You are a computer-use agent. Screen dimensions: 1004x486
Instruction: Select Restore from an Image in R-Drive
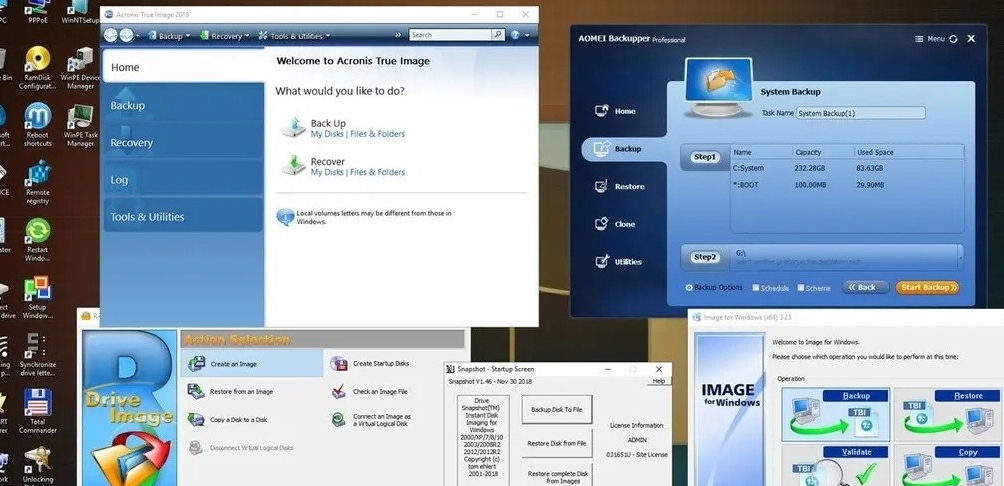point(230,391)
